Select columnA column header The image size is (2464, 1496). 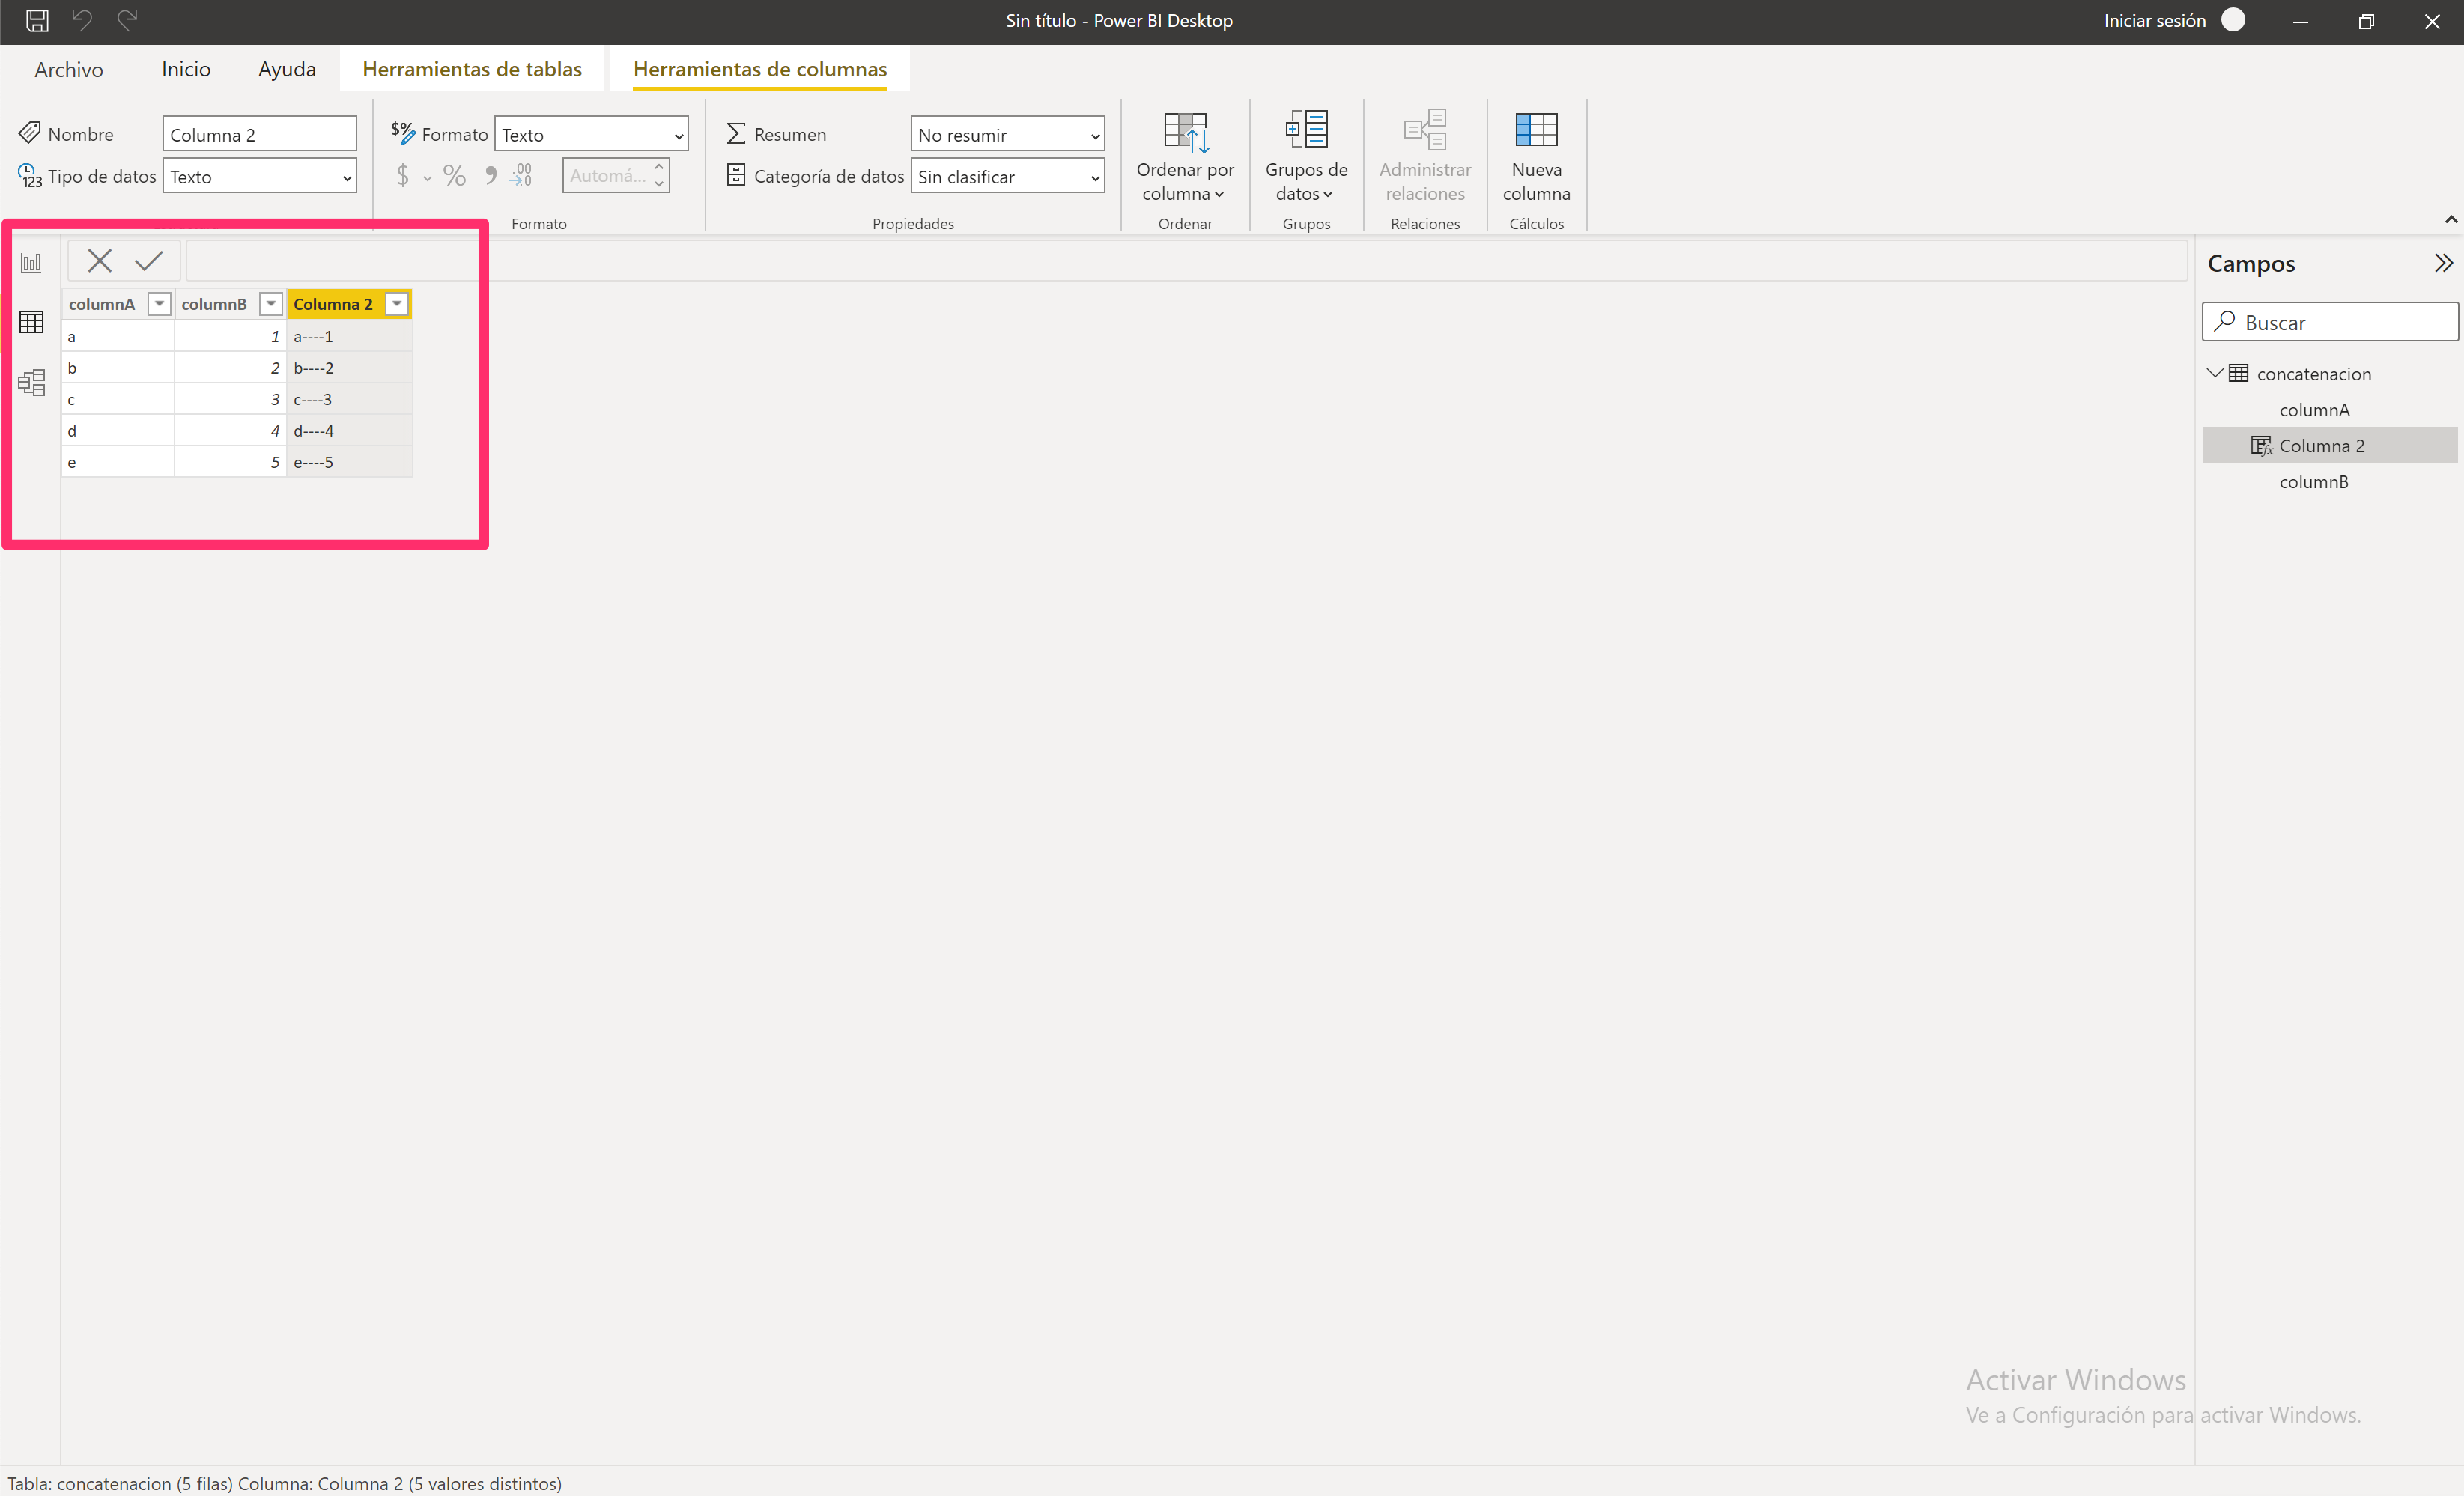pos(102,304)
